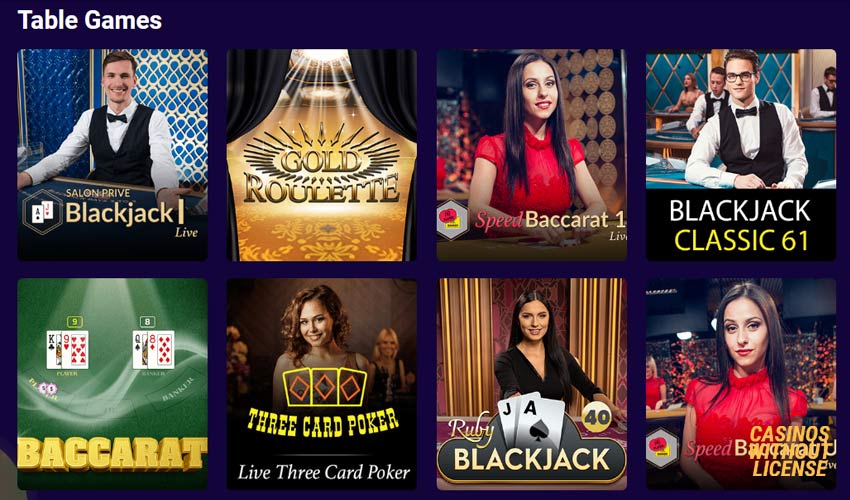Click the gold 40 chip badge
Screen dimensions: 850x500
point(597,418)
